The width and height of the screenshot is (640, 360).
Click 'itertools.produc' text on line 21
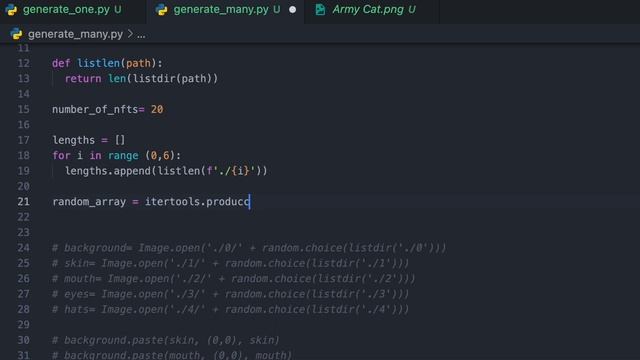point(197,202)
